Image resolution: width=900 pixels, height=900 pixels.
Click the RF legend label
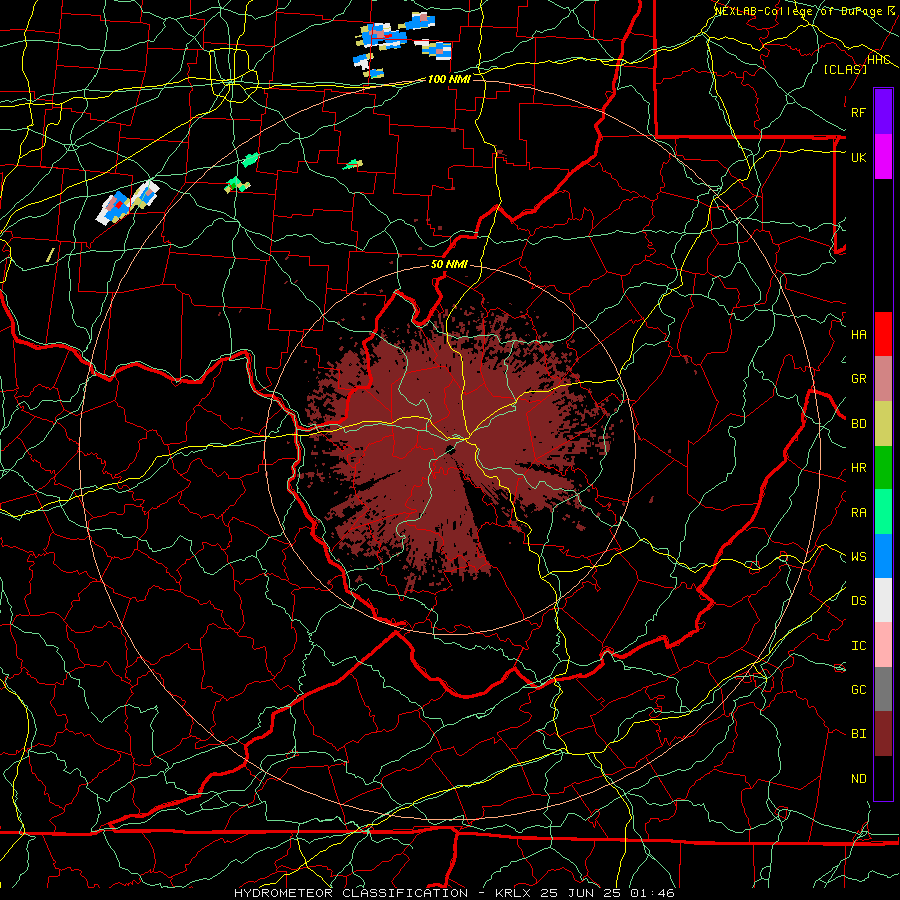pyautogui.click(x=858, y=112)
